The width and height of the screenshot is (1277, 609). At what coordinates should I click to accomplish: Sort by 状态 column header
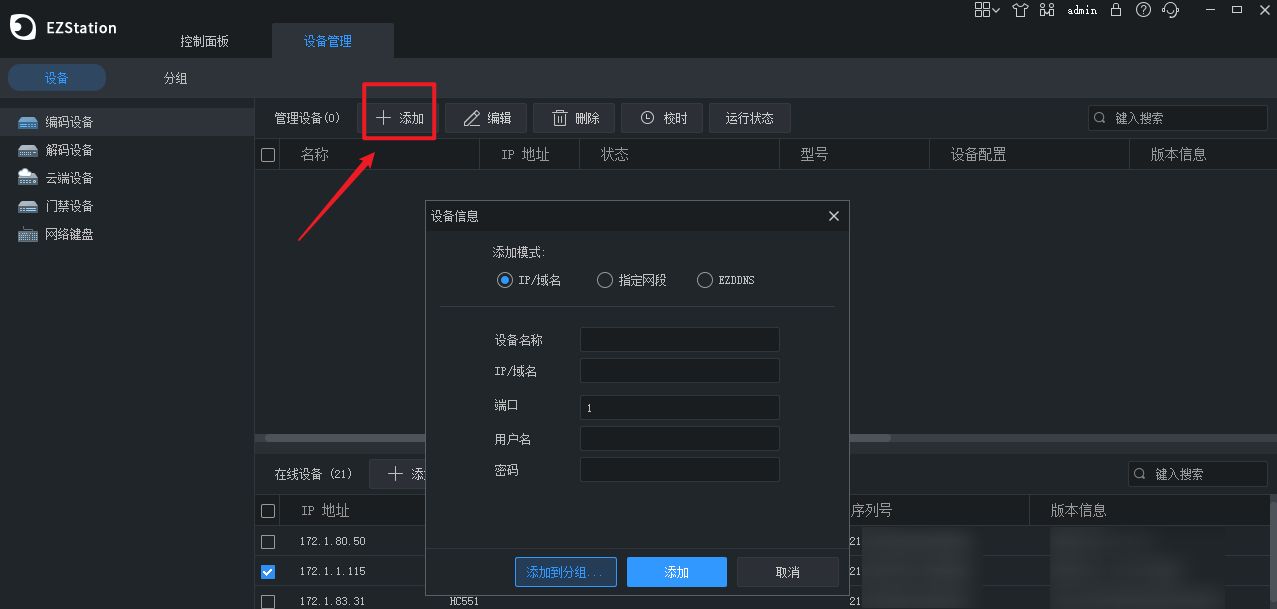(615, 155)
